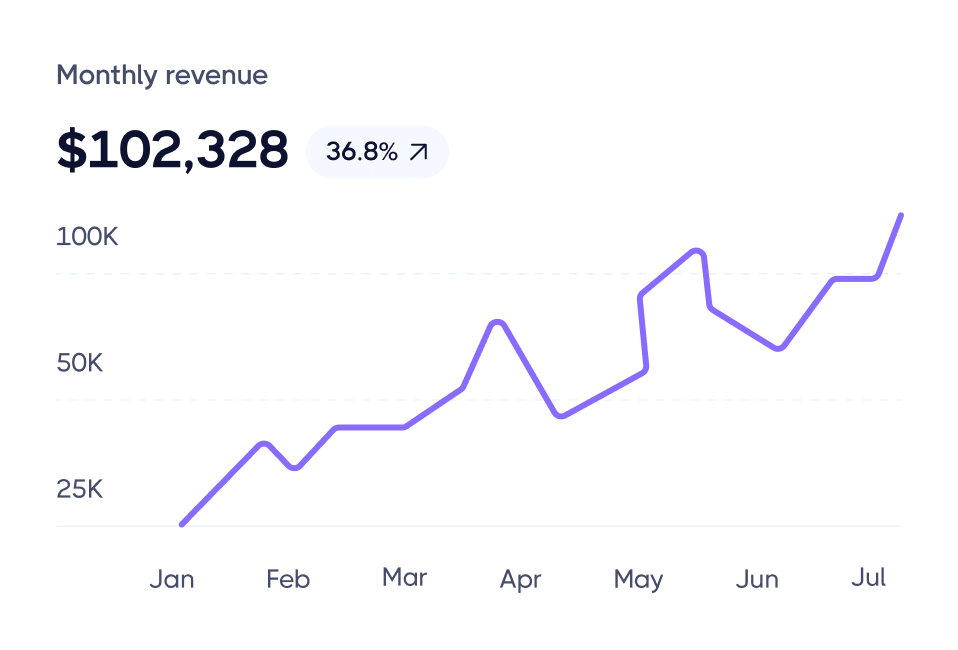This screenshot has height=650, width=958.
Task: Click the May label on the x-axis
Action: click(638, 579)
